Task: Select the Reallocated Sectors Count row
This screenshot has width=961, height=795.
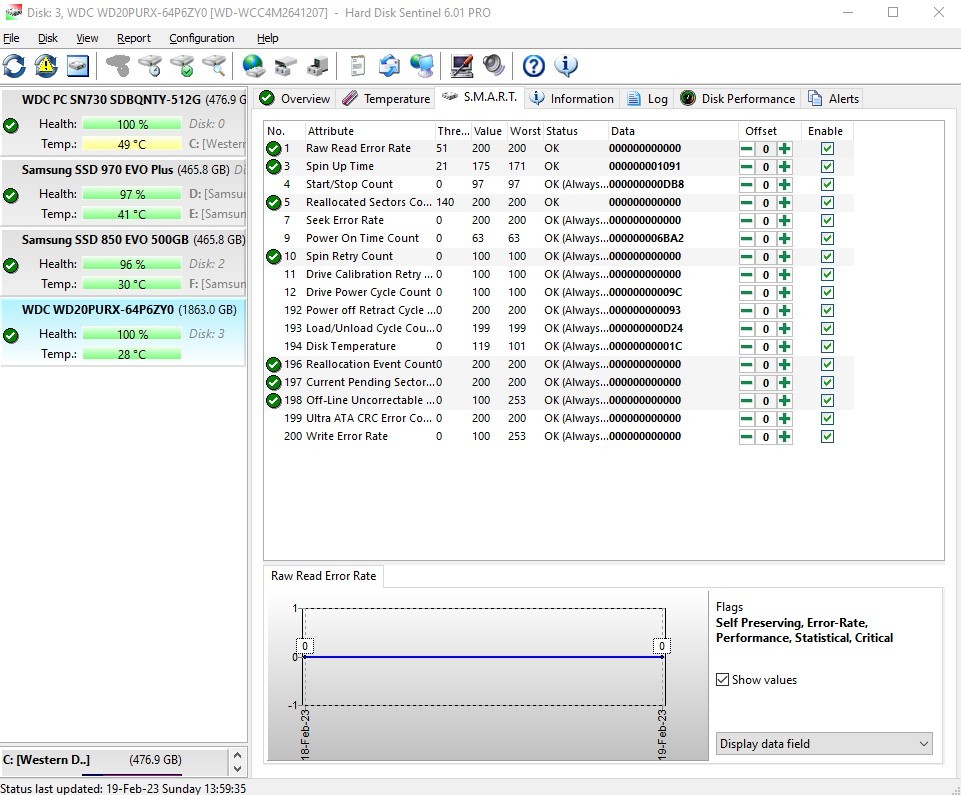Action: (368, 202)
